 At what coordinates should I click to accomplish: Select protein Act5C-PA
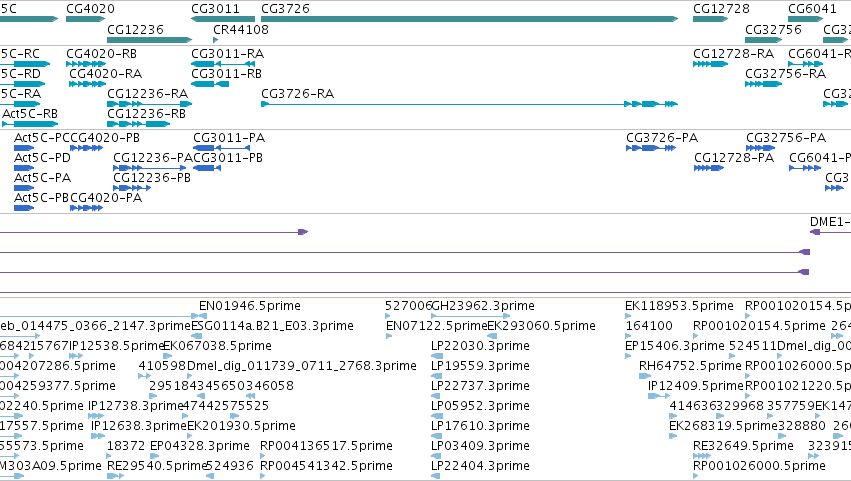coord(42,178)
